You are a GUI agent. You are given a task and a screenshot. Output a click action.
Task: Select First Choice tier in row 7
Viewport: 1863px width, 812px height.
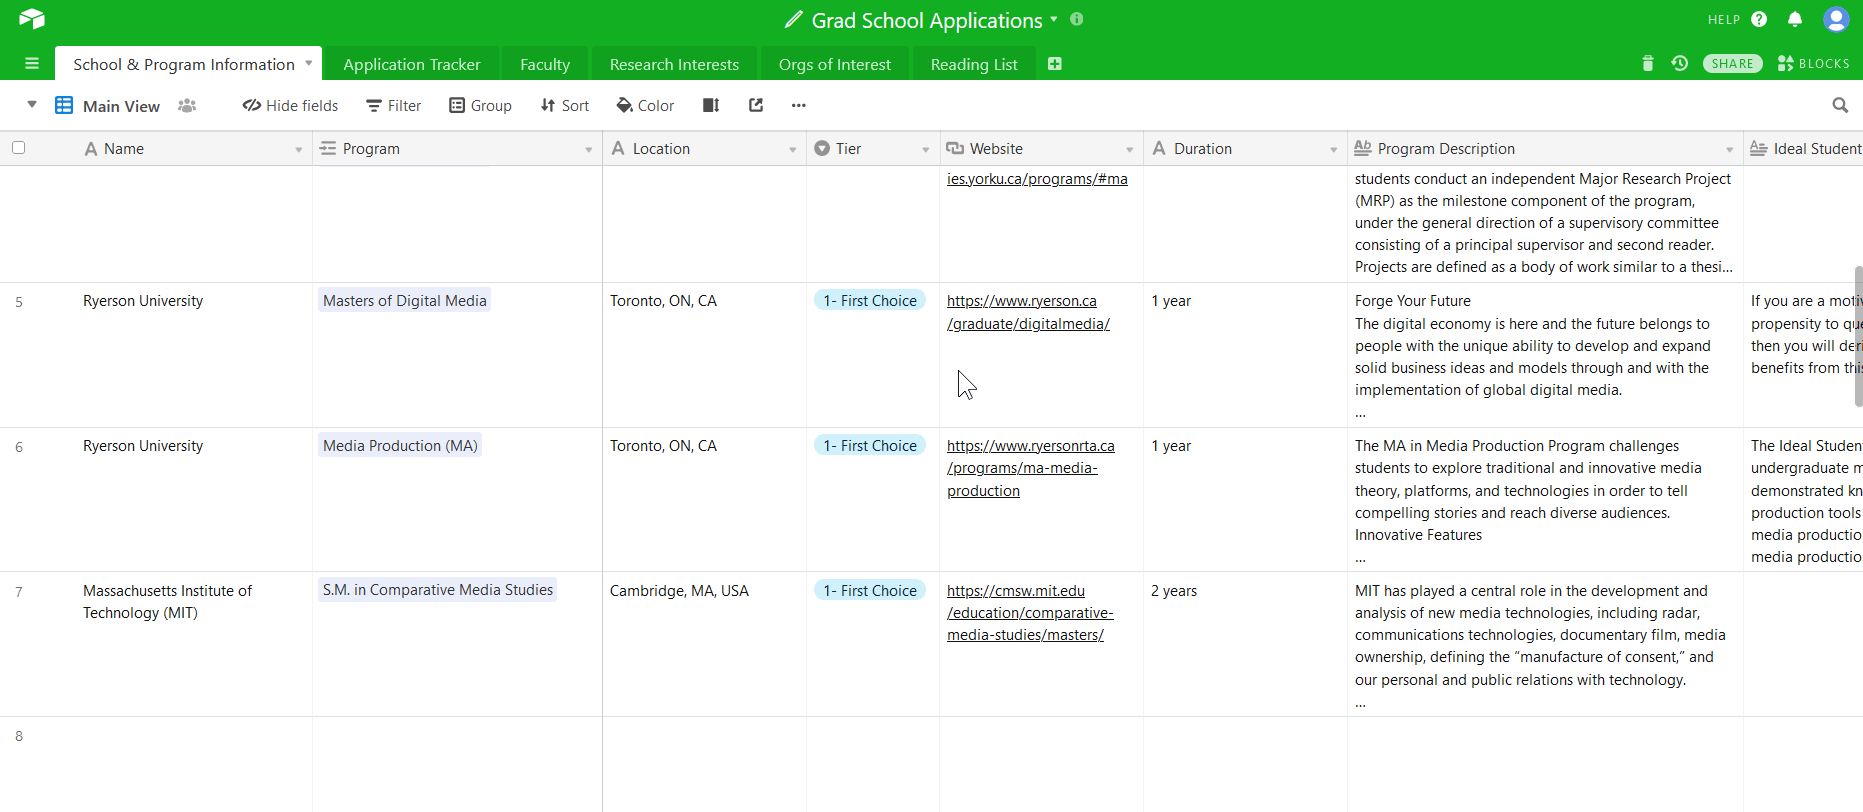tap(870, 590)
